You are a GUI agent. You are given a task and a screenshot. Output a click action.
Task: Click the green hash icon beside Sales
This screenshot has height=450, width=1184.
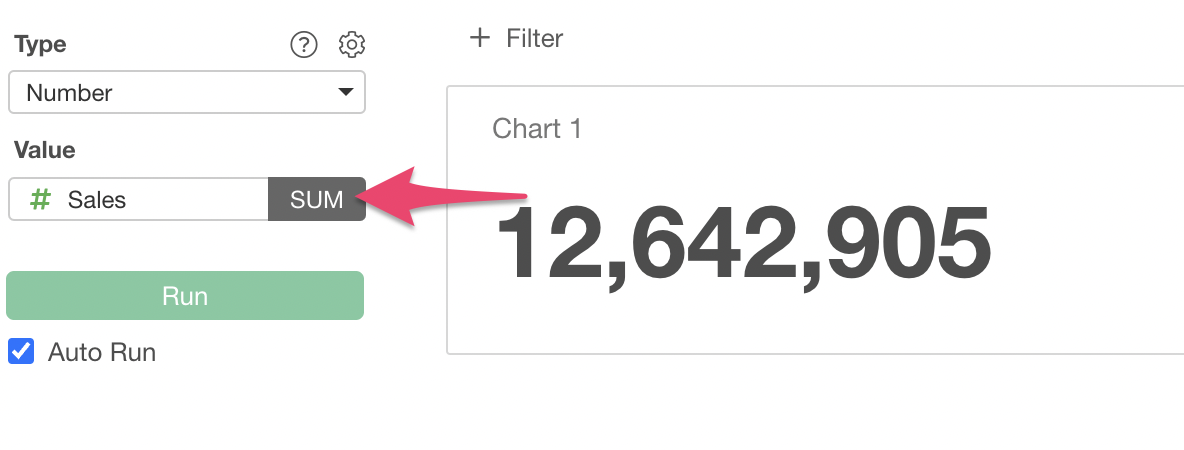pos(40,200)
